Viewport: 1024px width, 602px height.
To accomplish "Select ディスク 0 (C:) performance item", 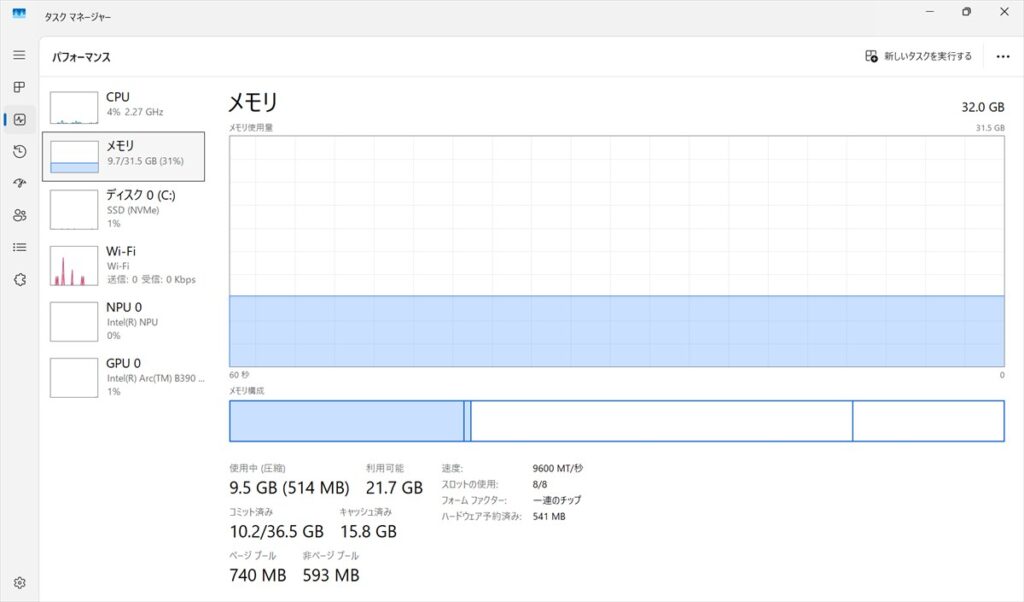I will tap(123, 209).
